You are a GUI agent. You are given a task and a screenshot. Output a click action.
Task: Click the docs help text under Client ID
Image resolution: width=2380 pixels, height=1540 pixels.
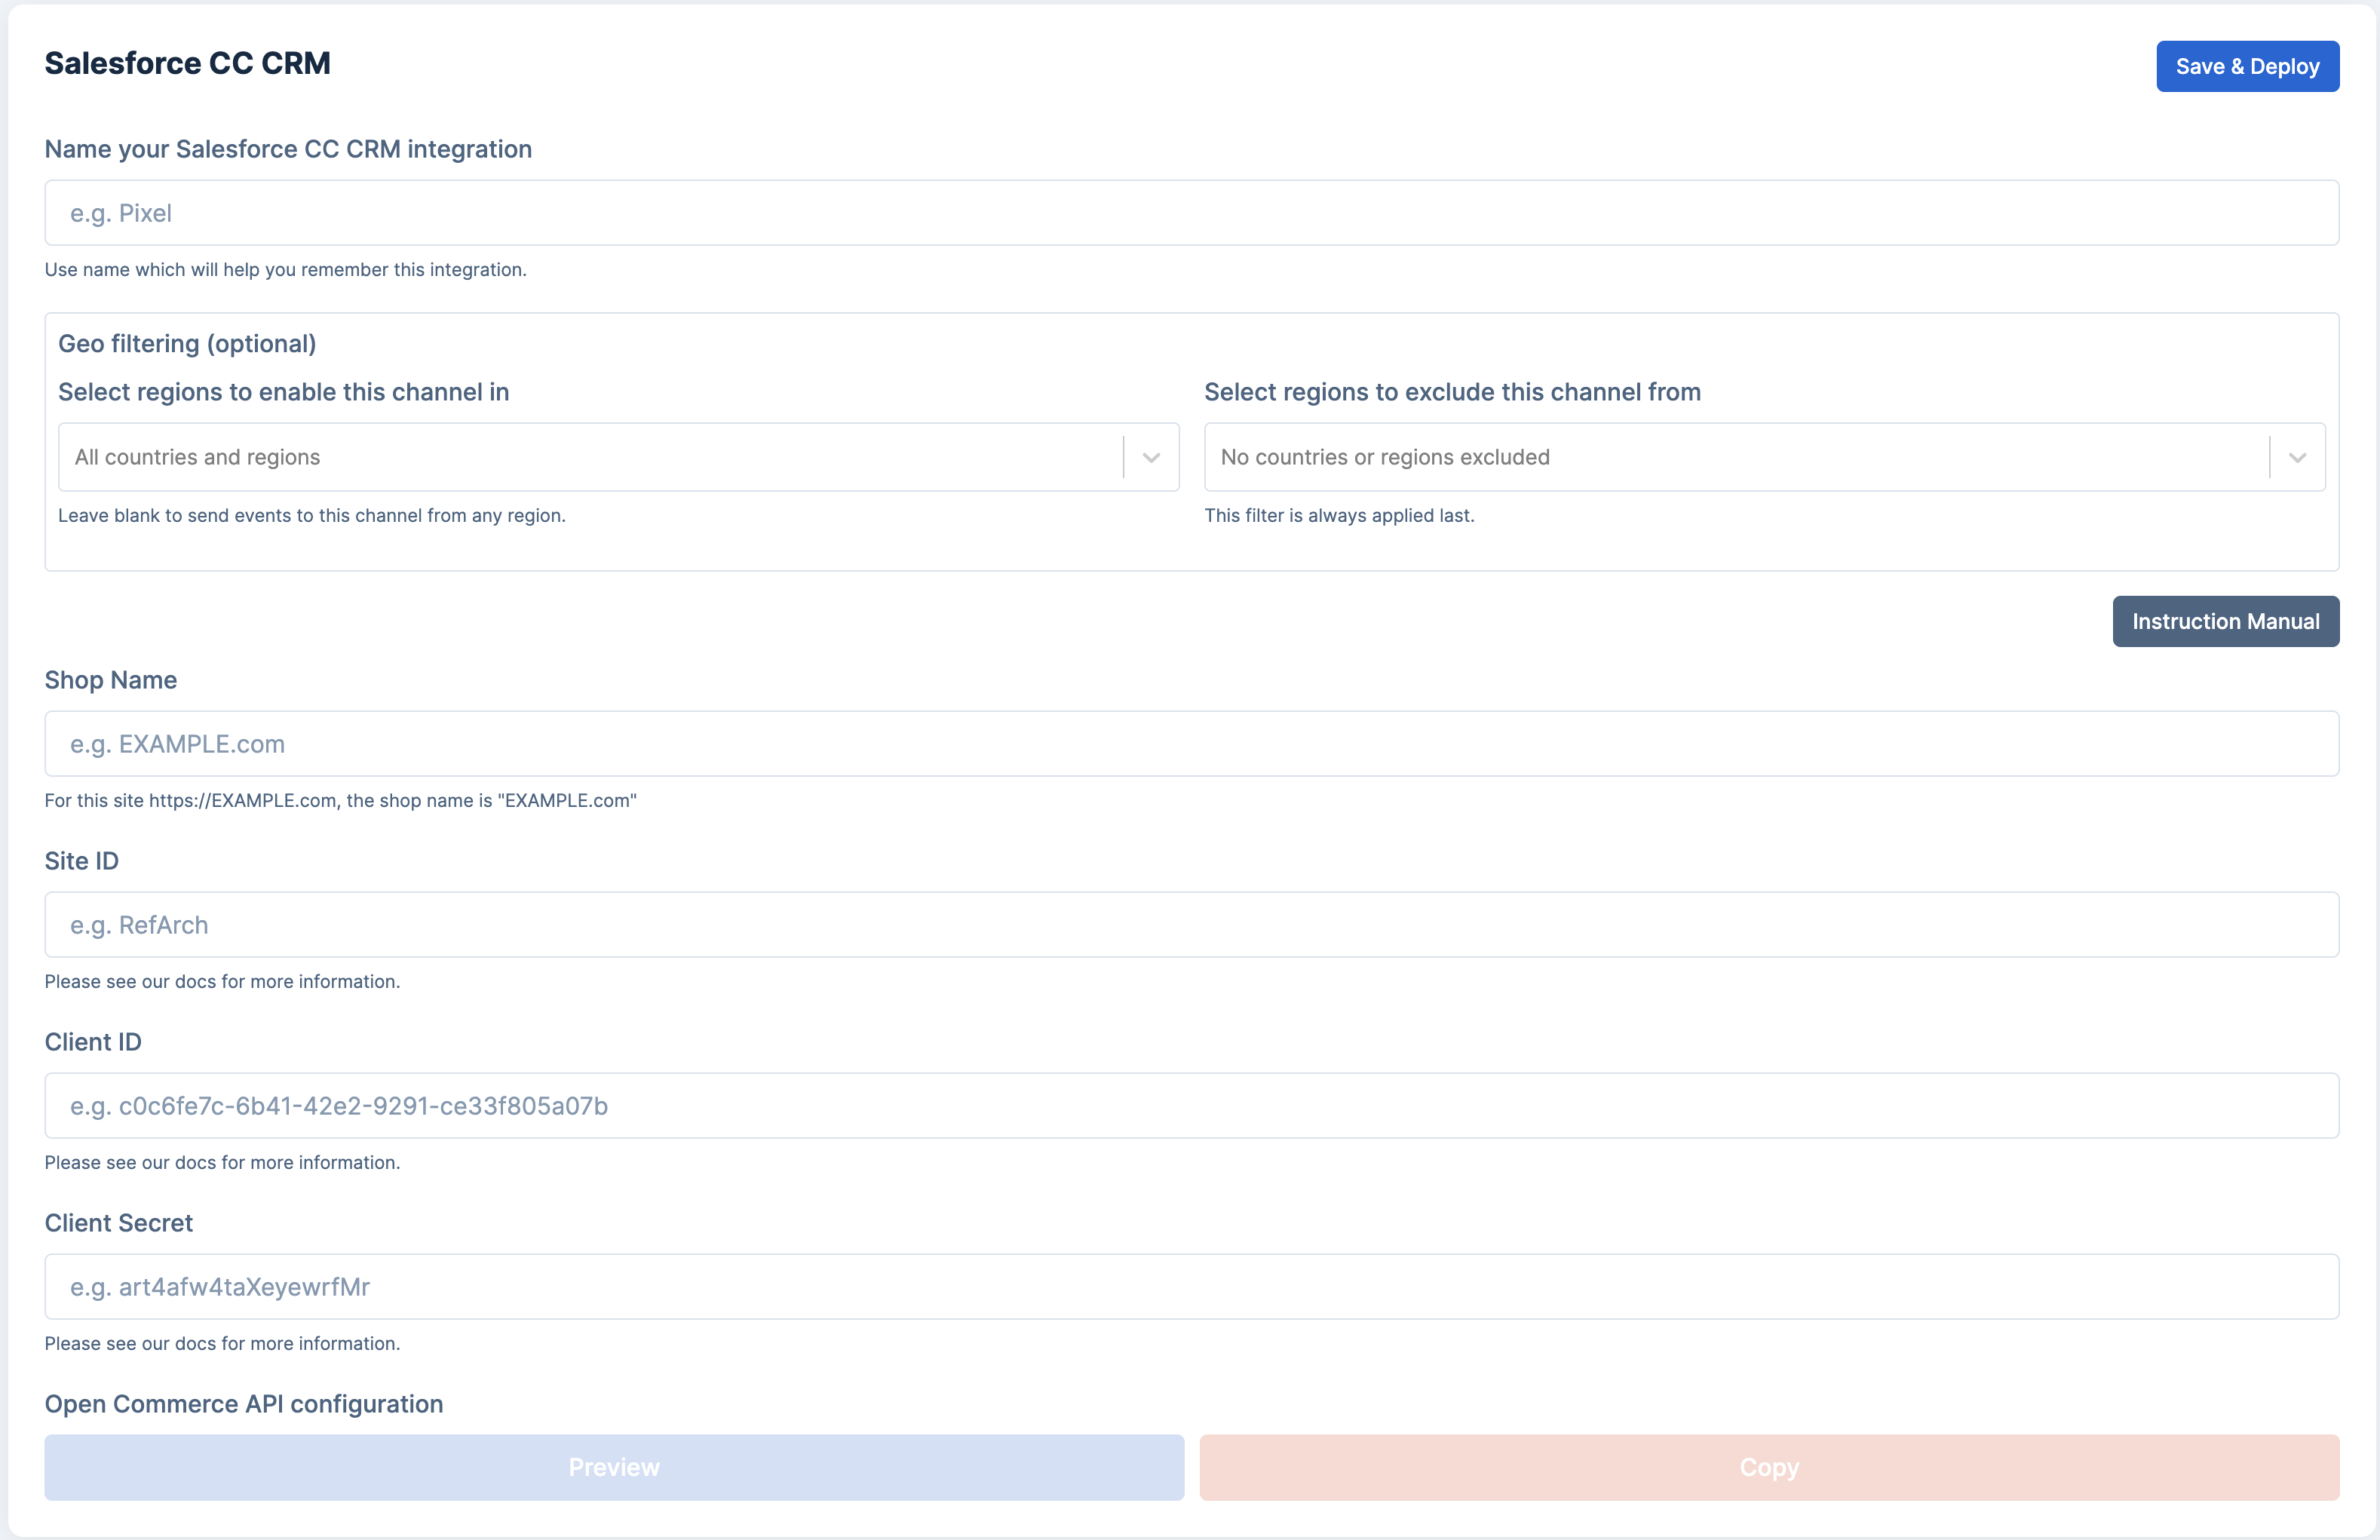[x=222, y=1163]
